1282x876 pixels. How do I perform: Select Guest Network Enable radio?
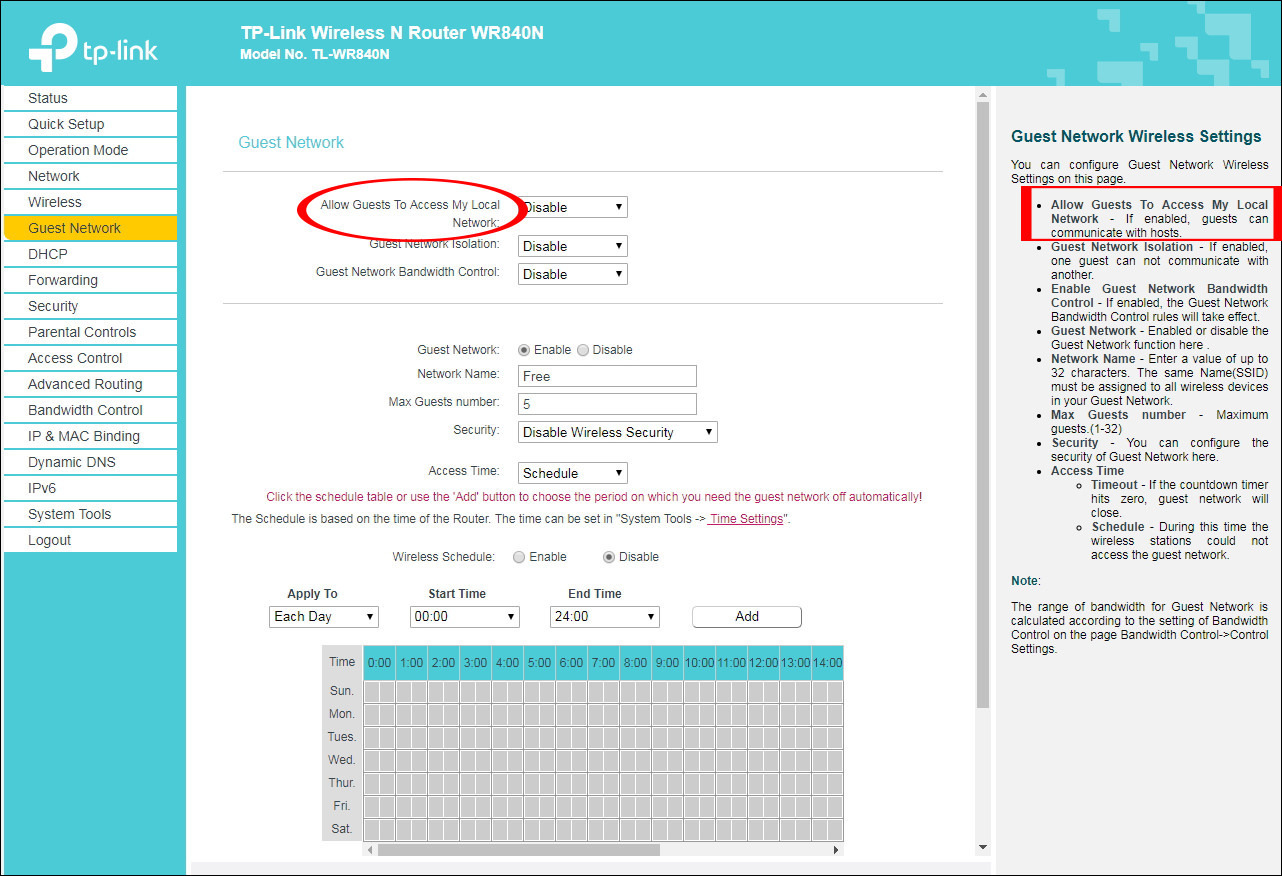coord(524,350)
